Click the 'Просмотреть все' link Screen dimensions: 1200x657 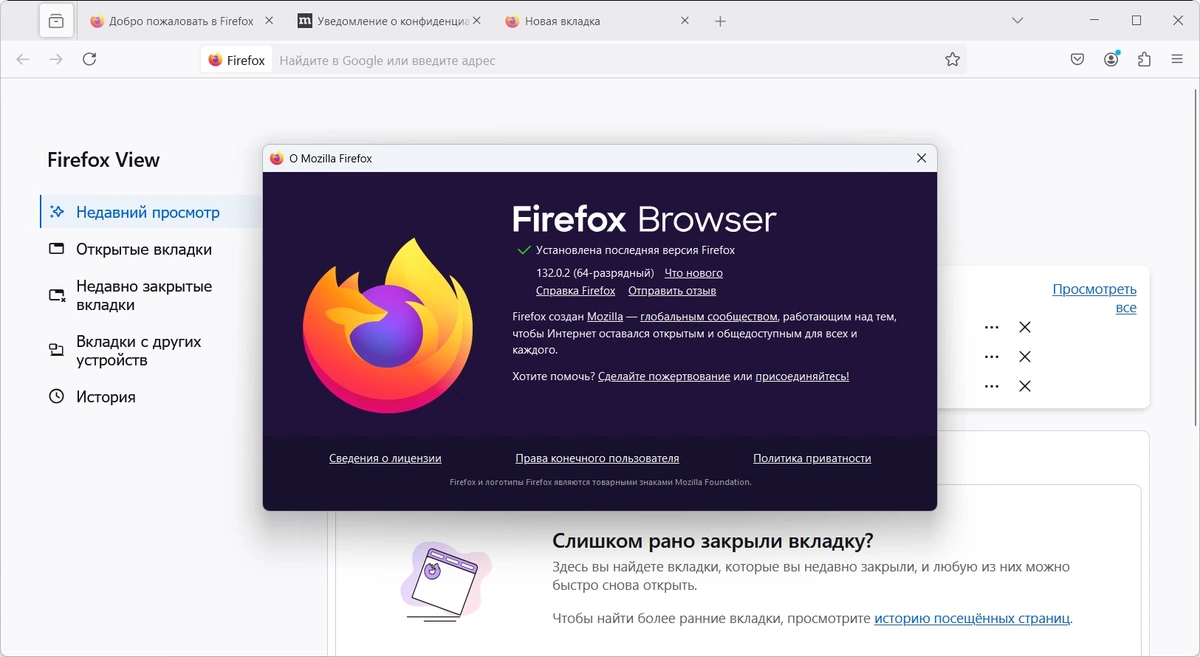click(1094, 298)
